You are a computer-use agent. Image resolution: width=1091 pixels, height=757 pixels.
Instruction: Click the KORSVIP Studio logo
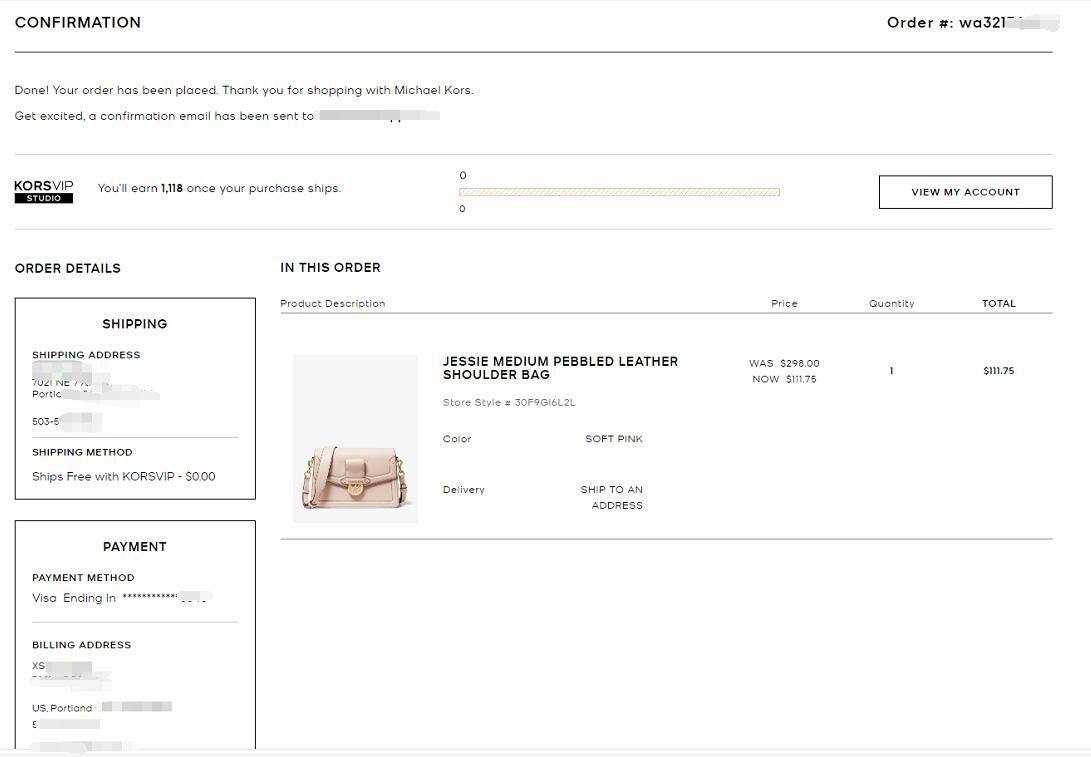[x=44, y=191]
